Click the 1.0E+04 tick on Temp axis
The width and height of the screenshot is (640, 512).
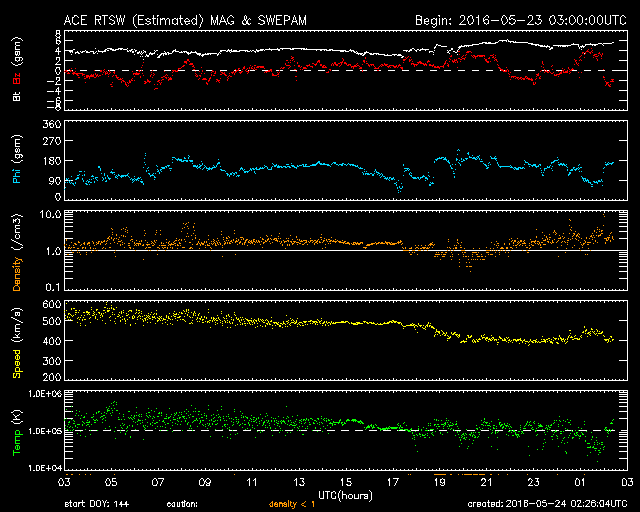pos(45,468)
